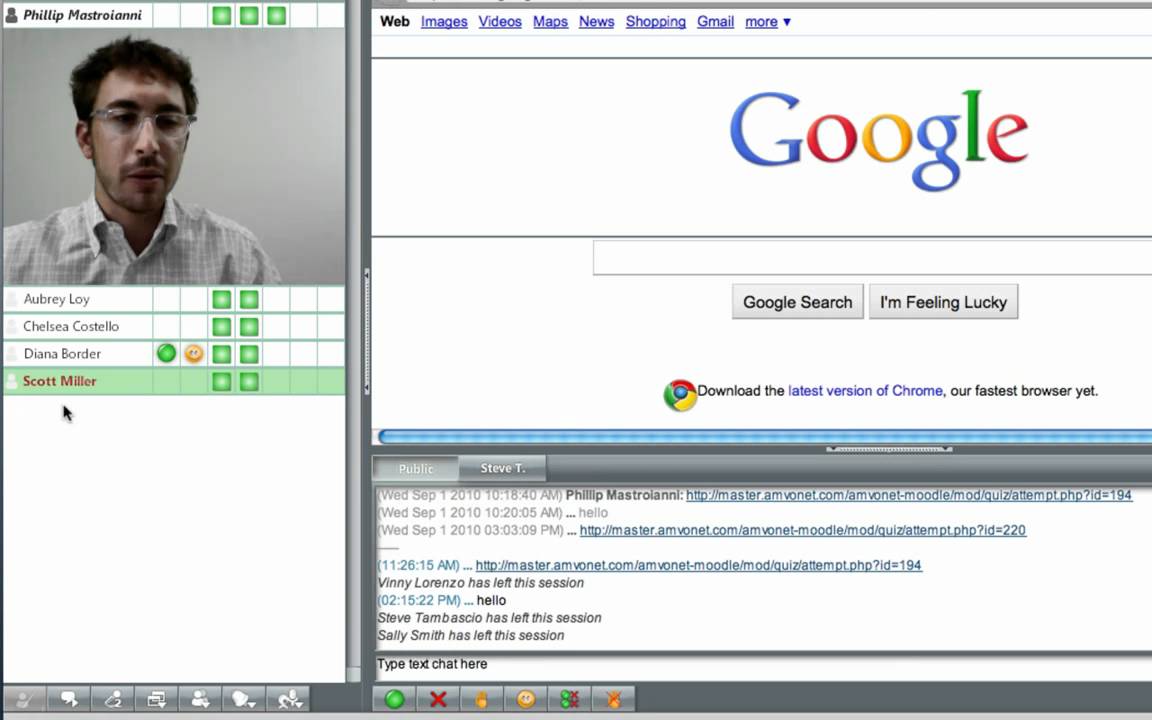Switch to the Public chat tab

click(416, 469)
